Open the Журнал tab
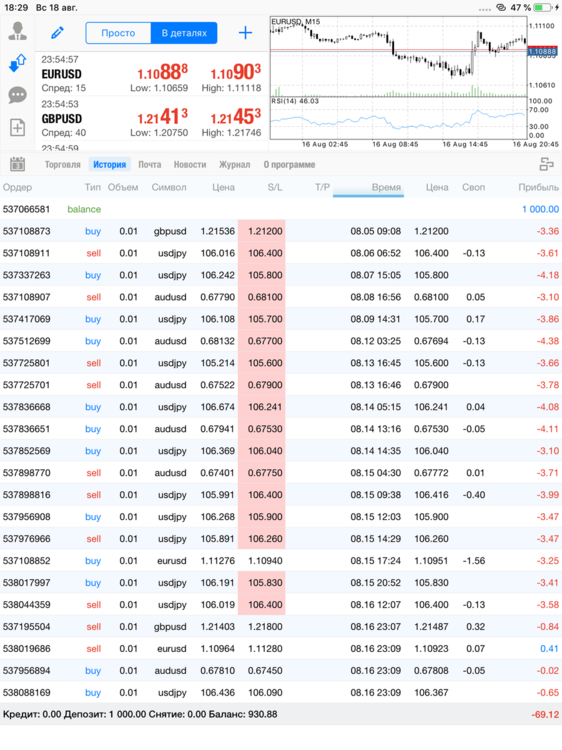The width and height of the screenshot is (562, 750). [234, 165]
